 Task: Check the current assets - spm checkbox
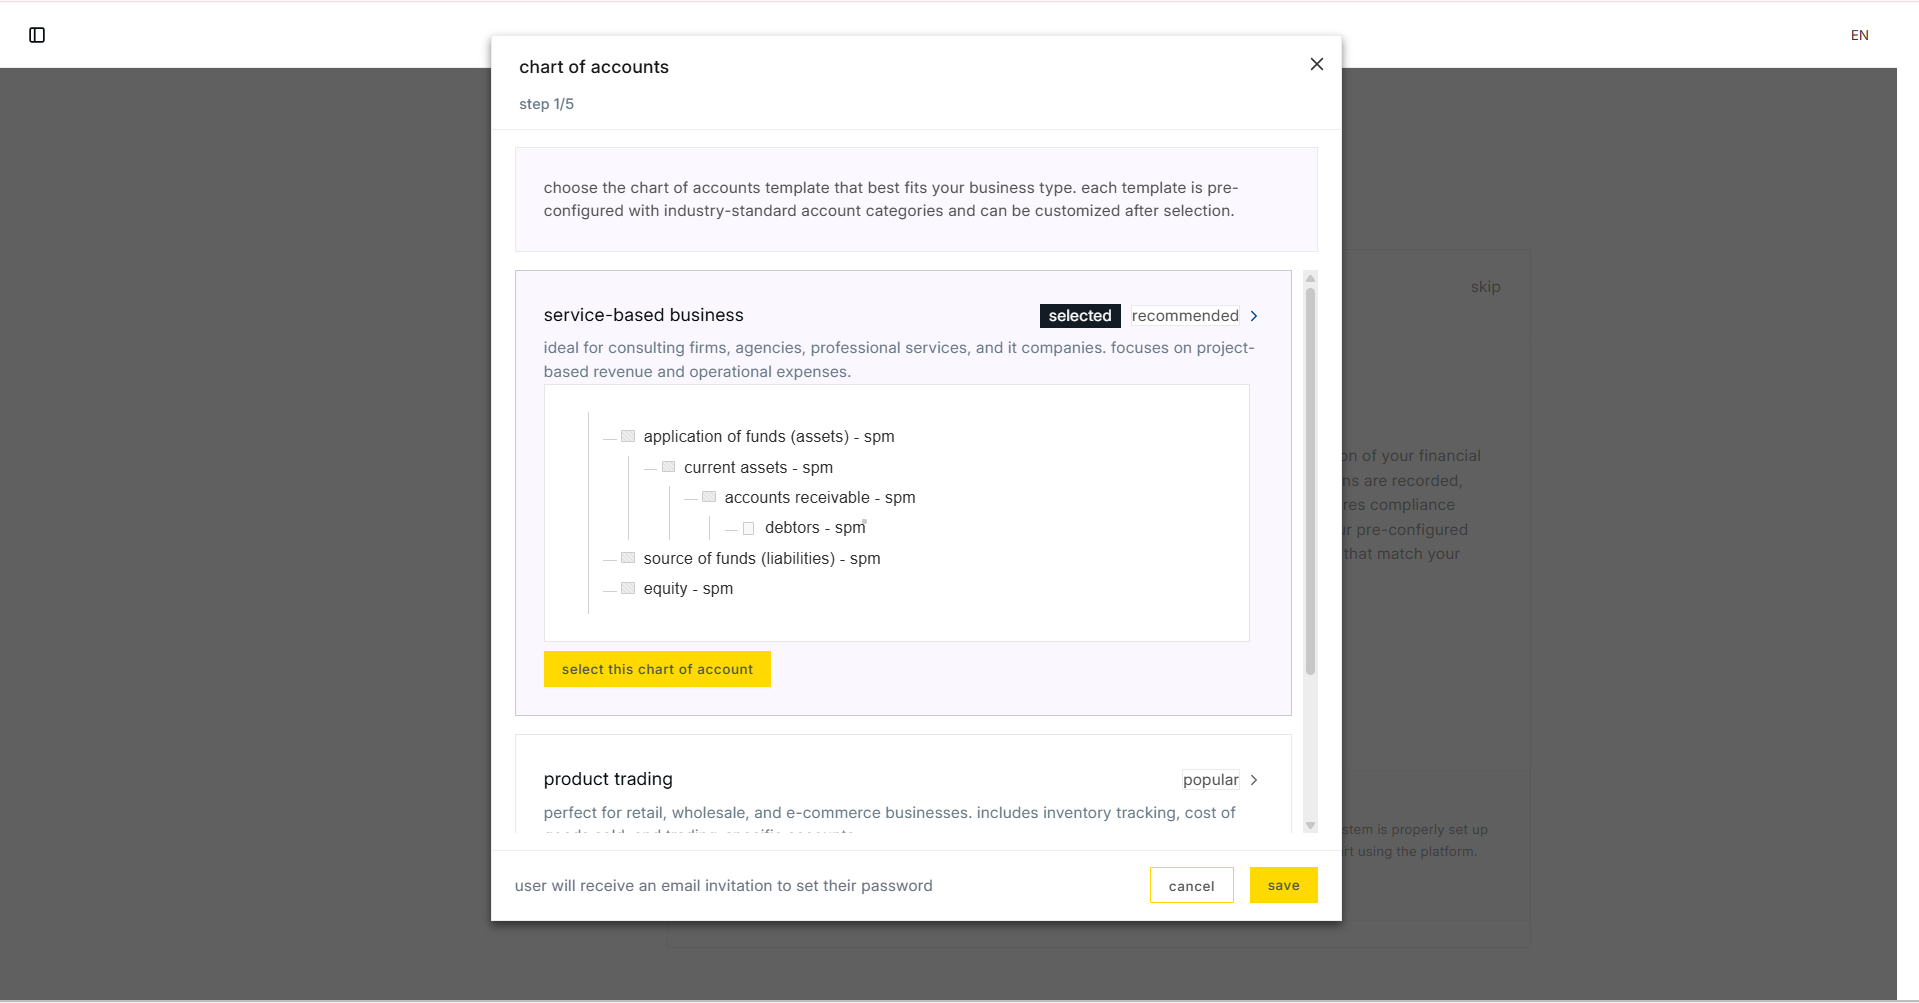[668, 466]
